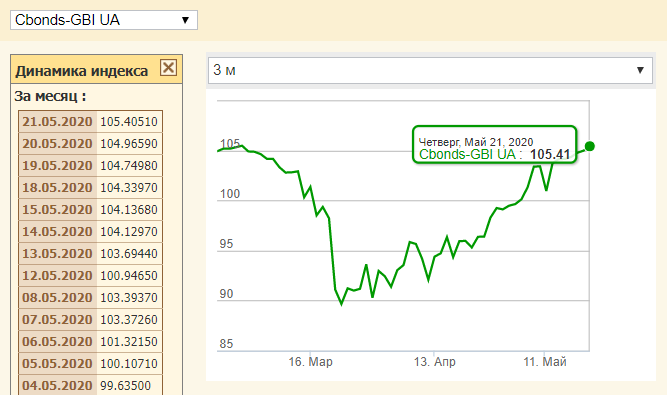Click the 16. Мар axis label
668x395 pixels.
310,362
